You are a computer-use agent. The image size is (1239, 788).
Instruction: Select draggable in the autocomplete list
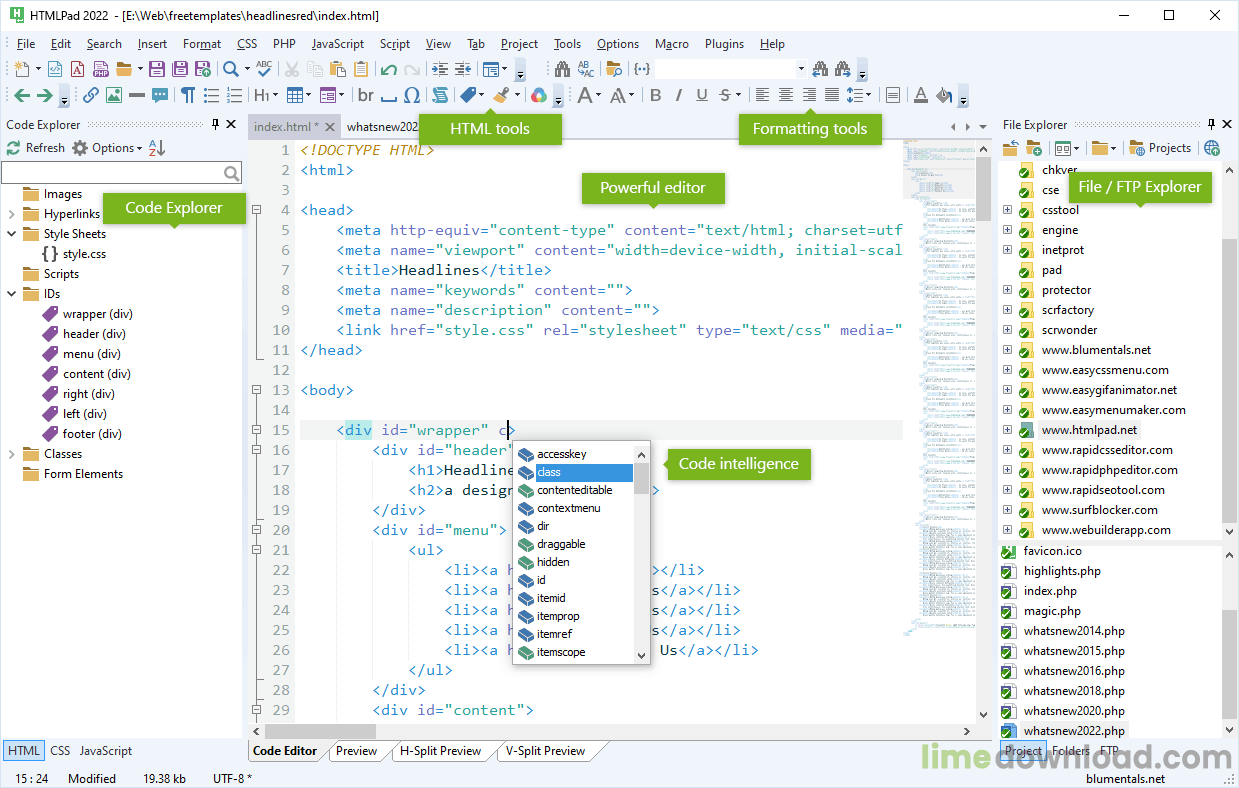(x=561, y=544)
